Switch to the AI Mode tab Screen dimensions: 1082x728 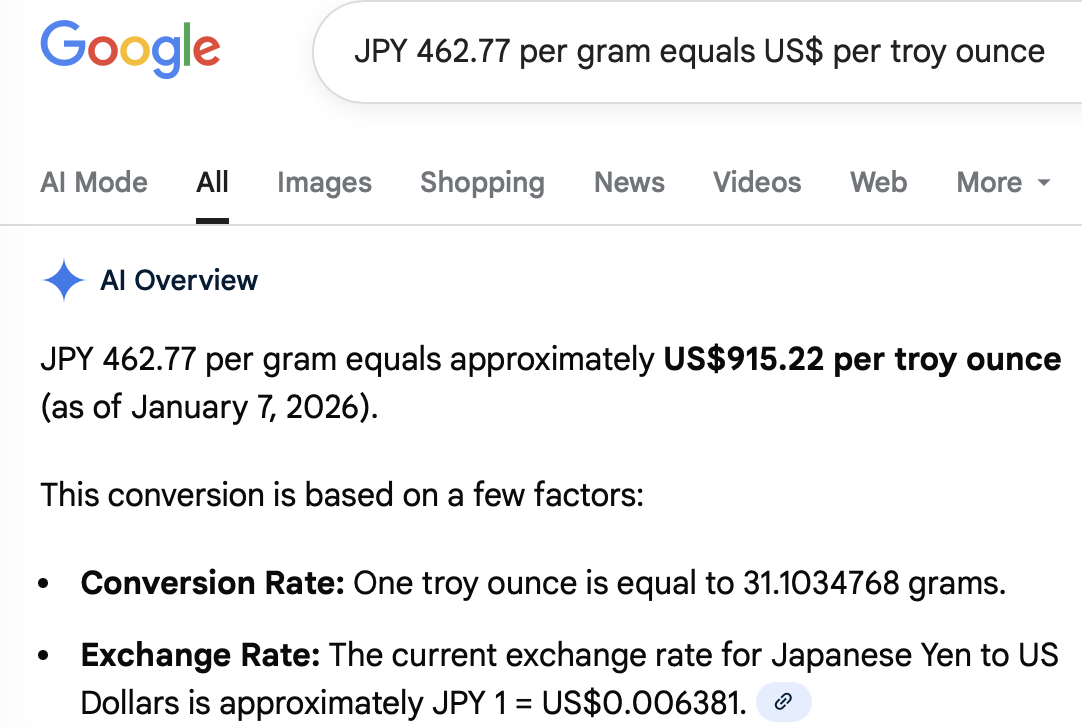[94, 183]
